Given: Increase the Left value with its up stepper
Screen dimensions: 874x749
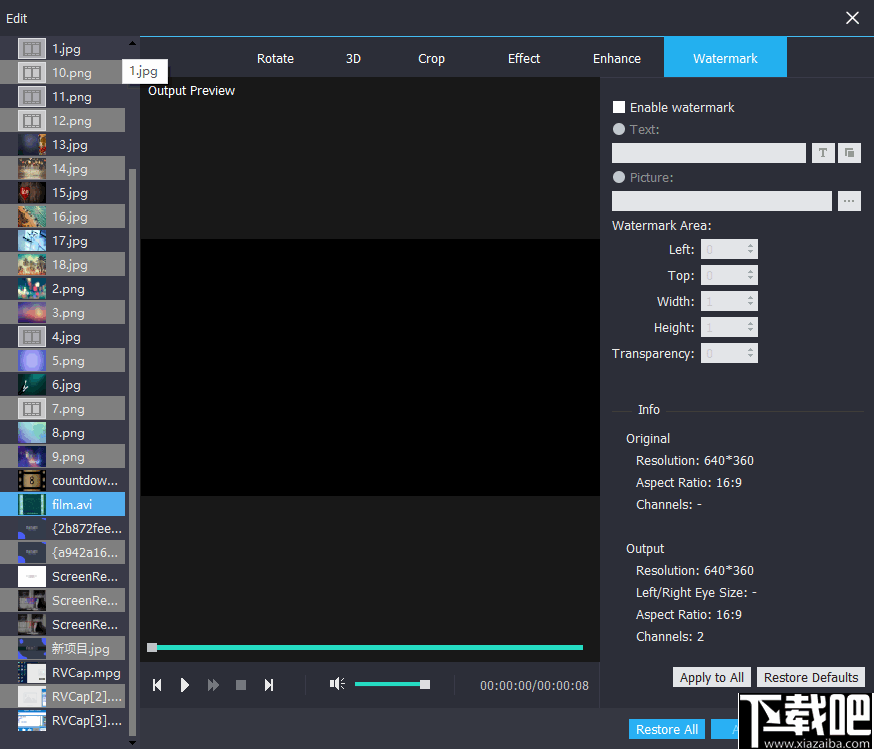Looking at the screenshot, I should click(752, 244).
